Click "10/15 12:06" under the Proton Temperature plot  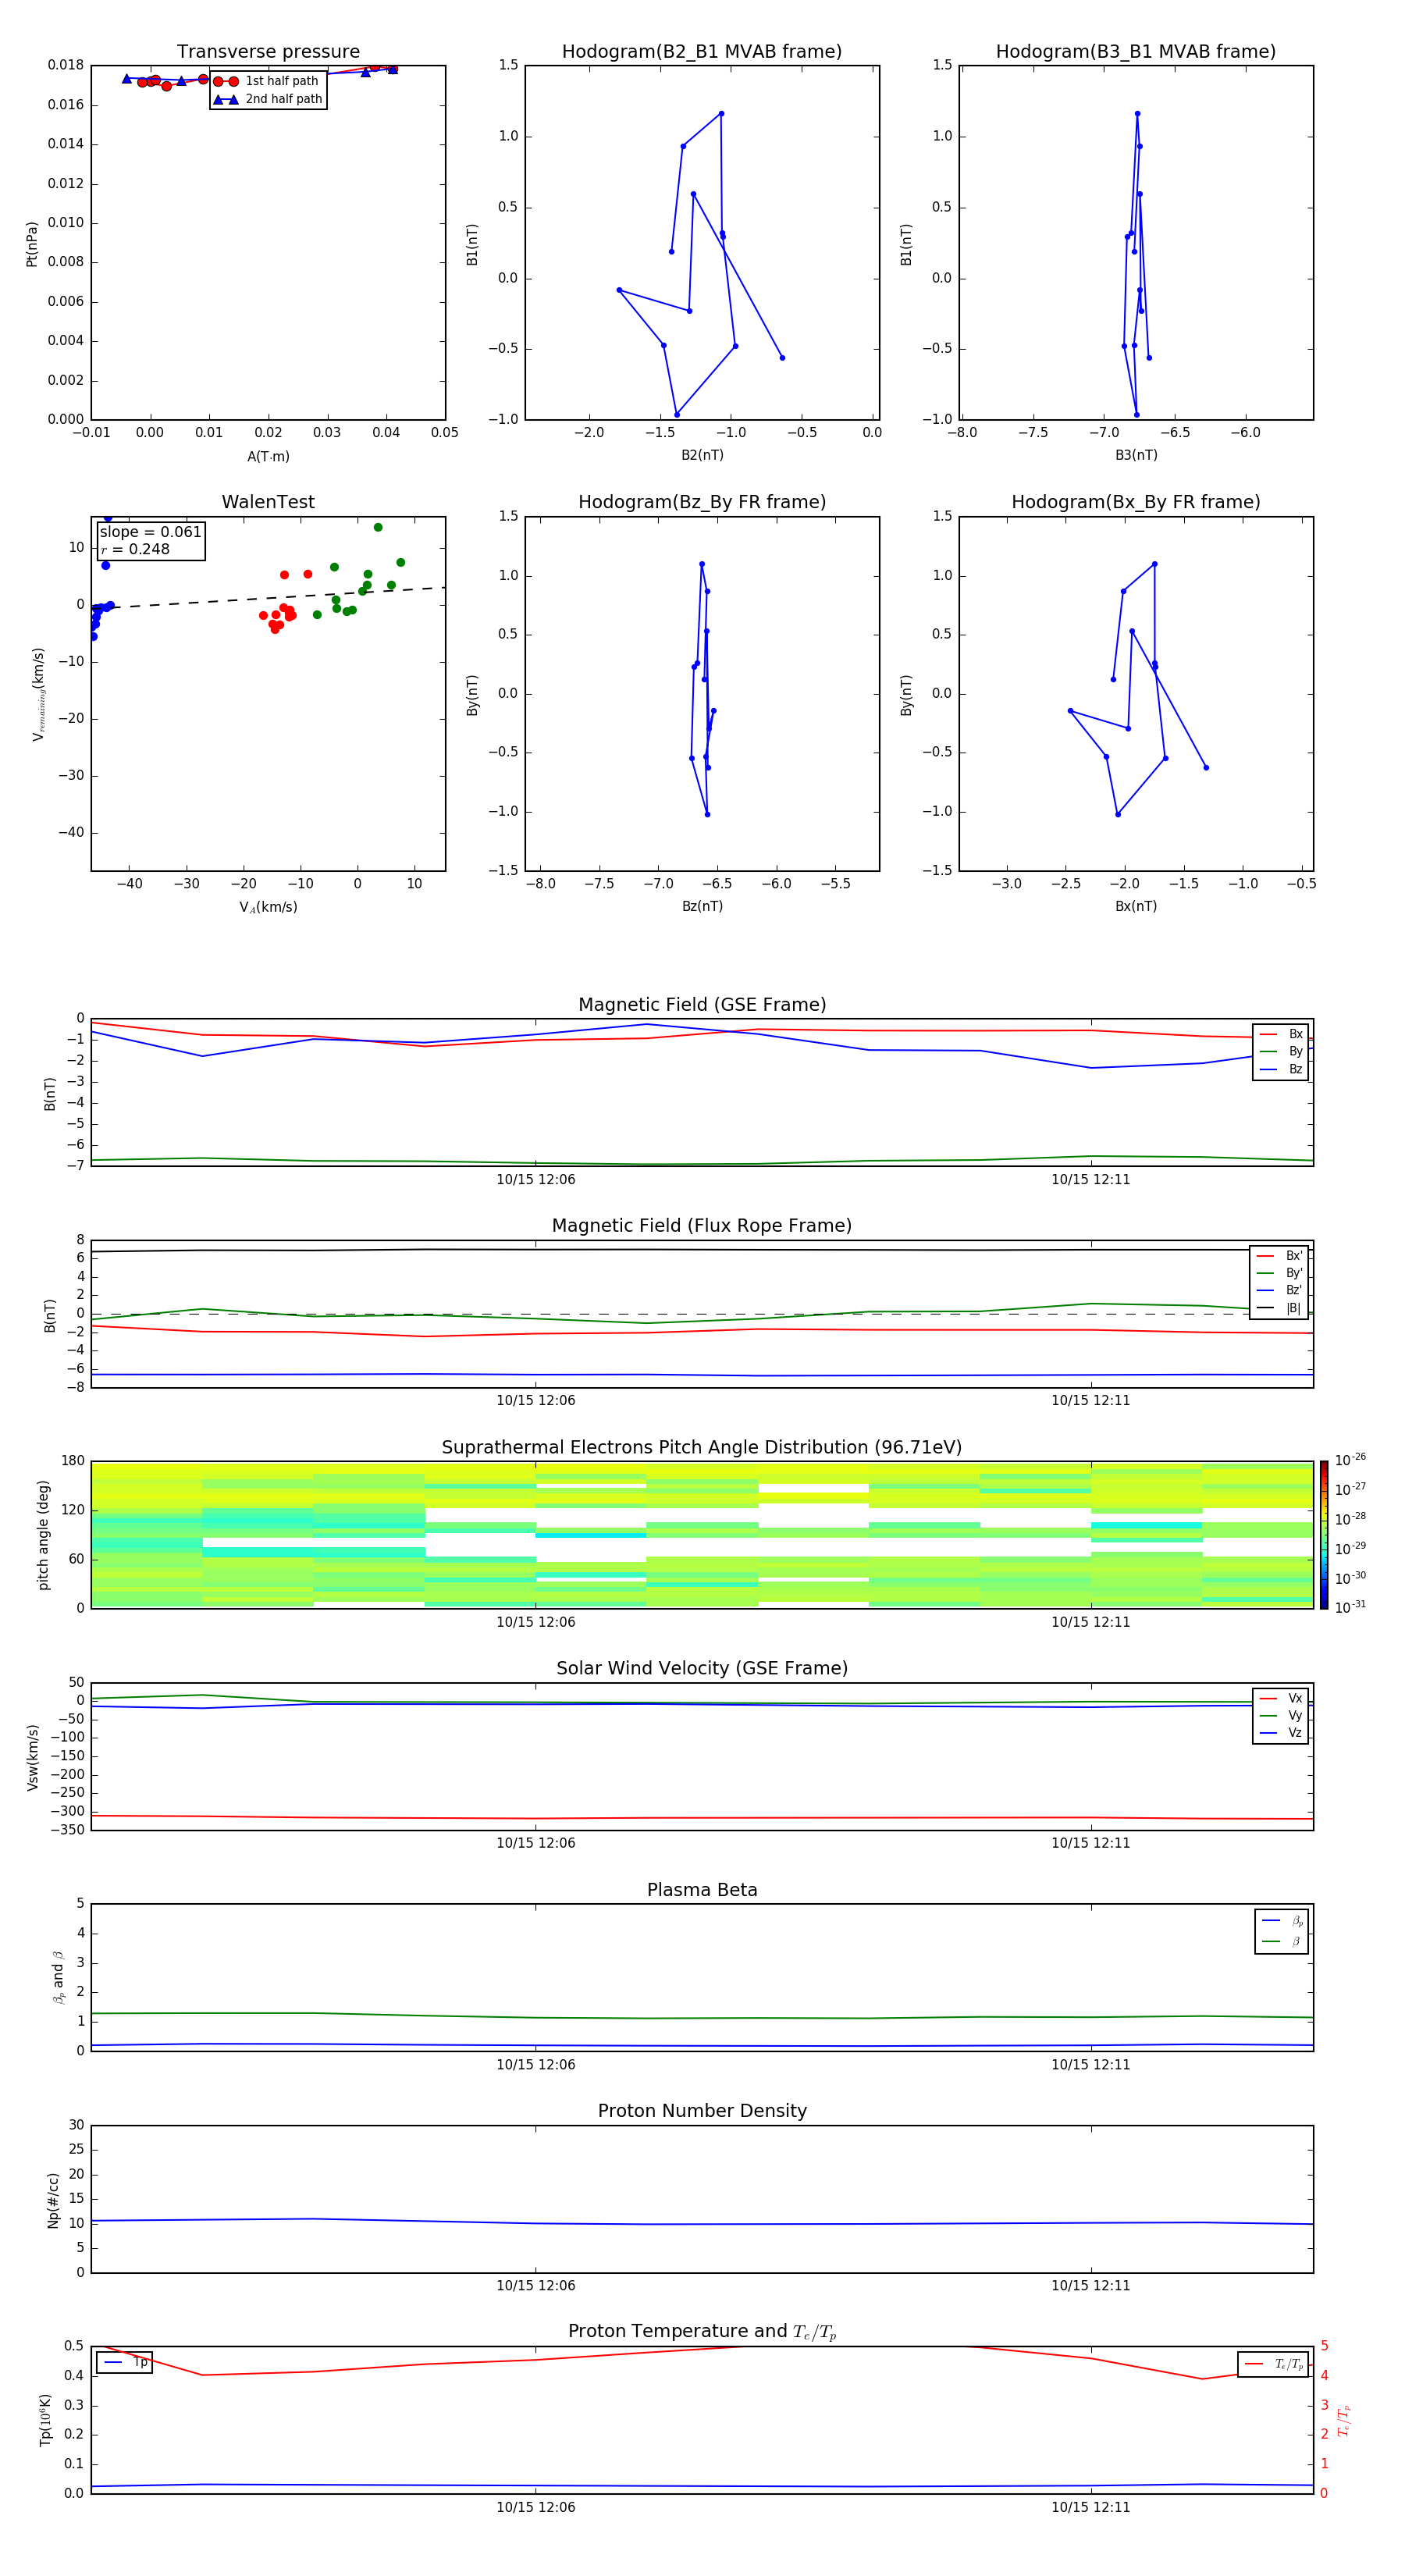click(x=536, y=2507)
